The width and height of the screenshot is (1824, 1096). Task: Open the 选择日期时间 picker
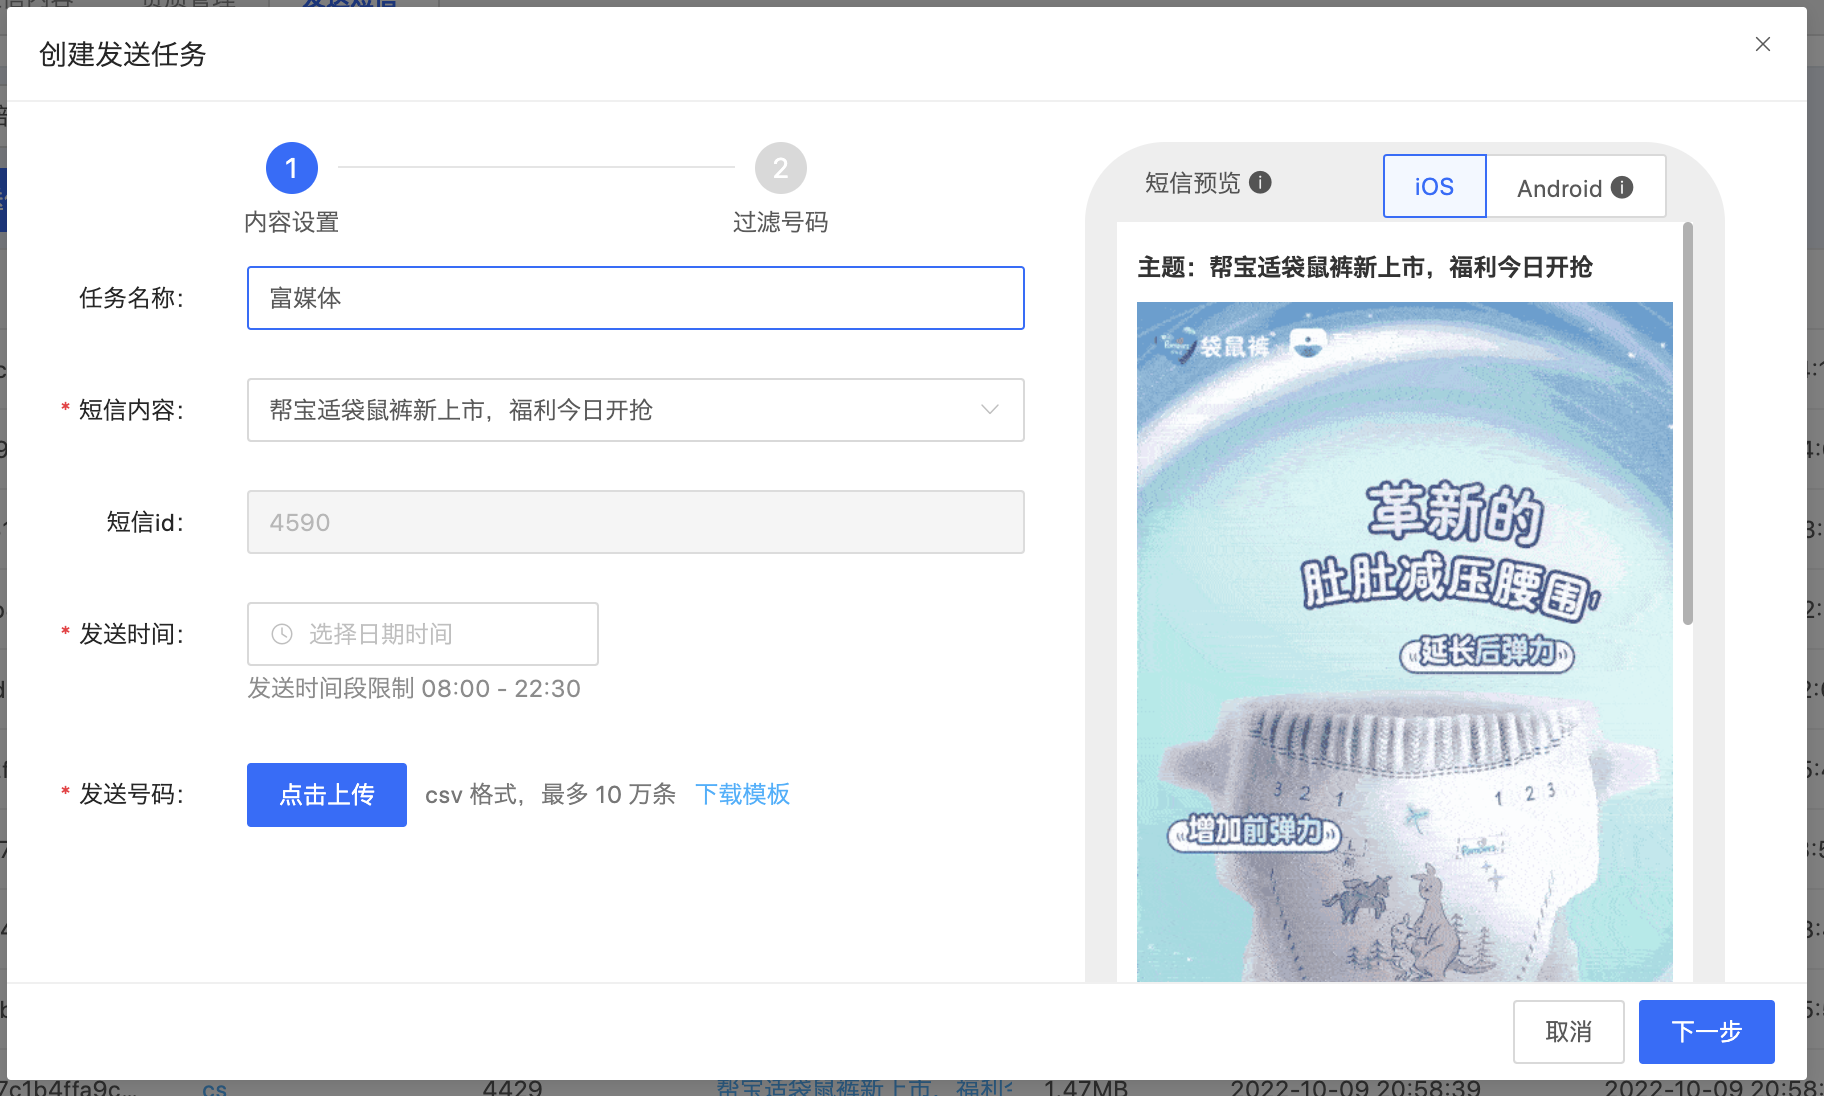tap(423, 634)
